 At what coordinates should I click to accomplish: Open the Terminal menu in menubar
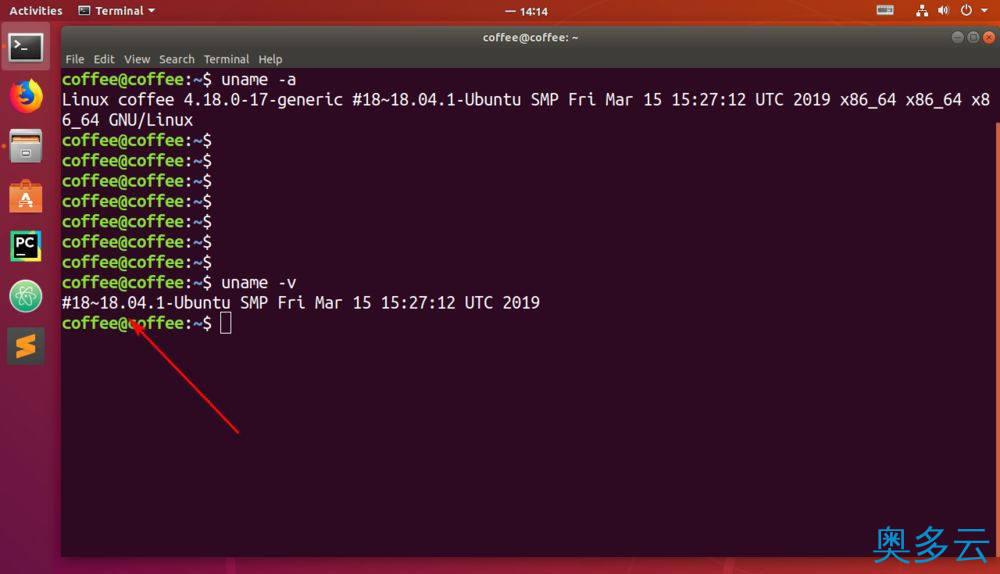click(226, 59)
